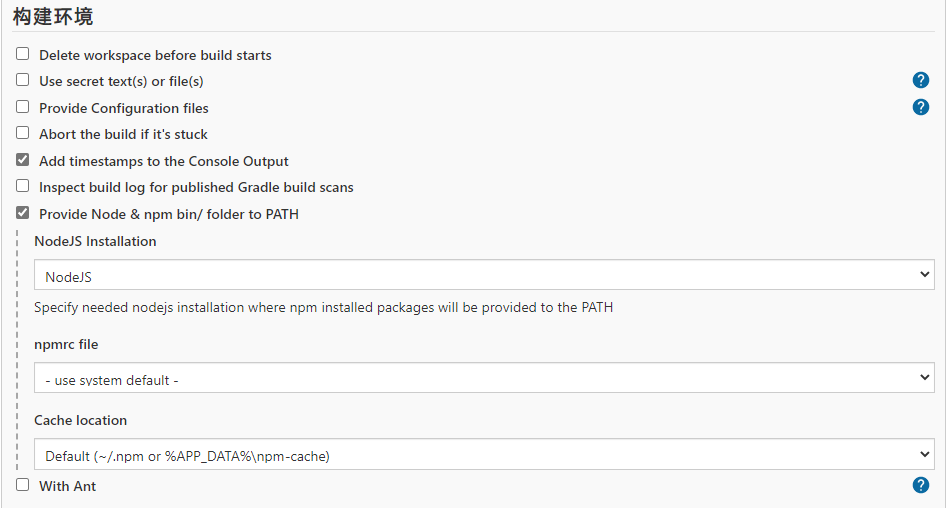
Task: Uncheck Add timestamps to the Console Output
Action: pyautogui.click(x=23, y=160)
